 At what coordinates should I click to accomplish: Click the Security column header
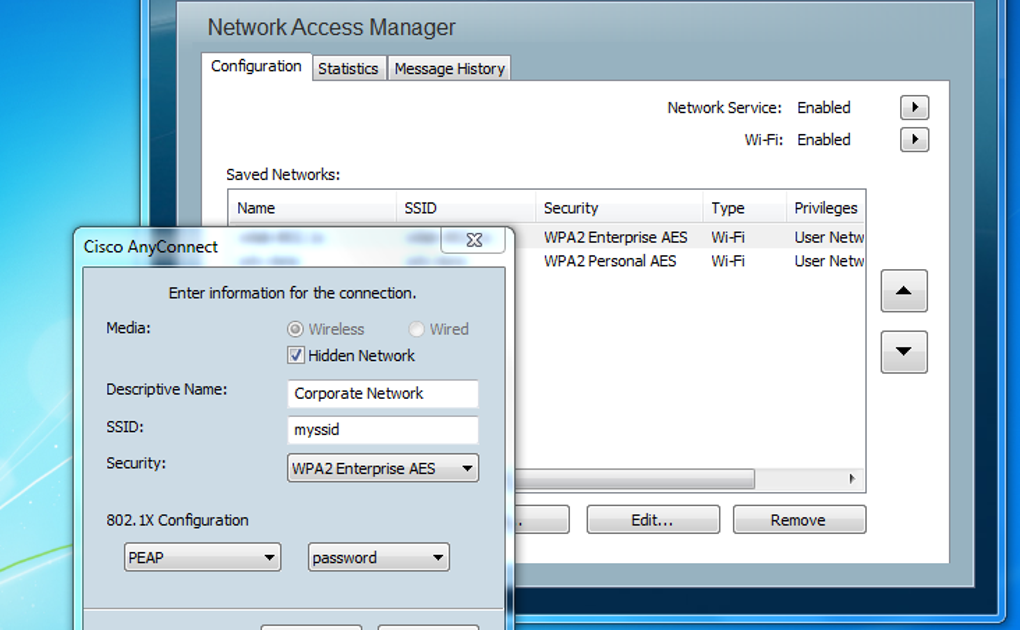click(619, 208)
